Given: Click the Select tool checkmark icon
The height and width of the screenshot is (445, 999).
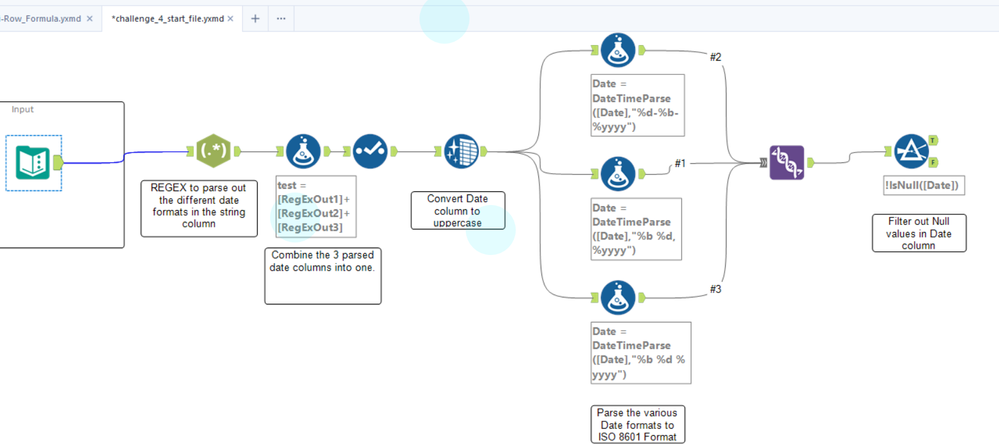Looking at the screenshot, I should click(x=370, y=151).
